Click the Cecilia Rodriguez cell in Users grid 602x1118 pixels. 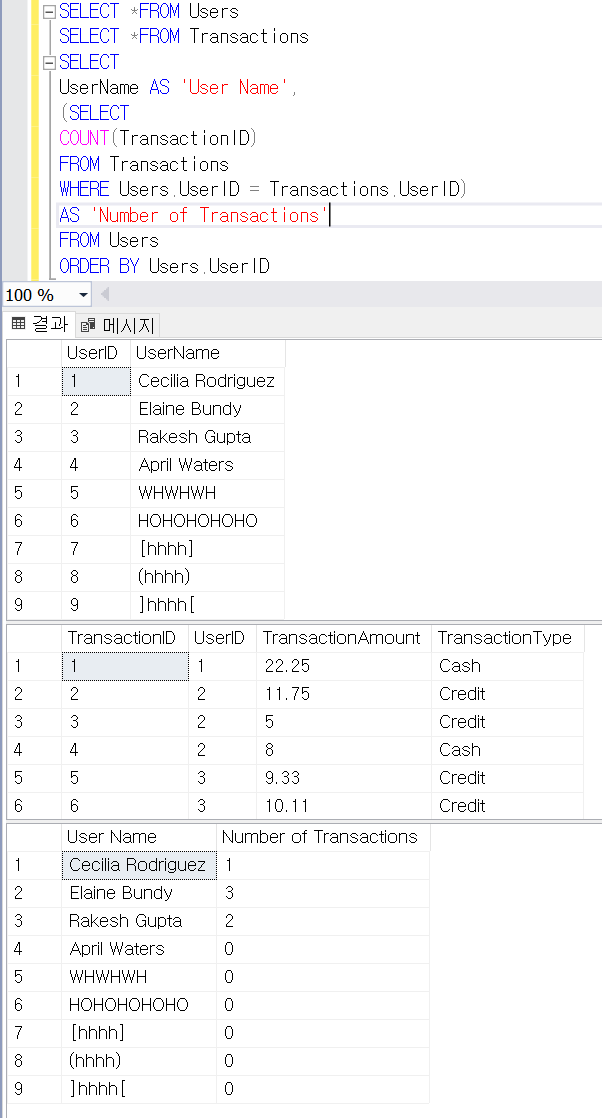[x=208, y=381]
